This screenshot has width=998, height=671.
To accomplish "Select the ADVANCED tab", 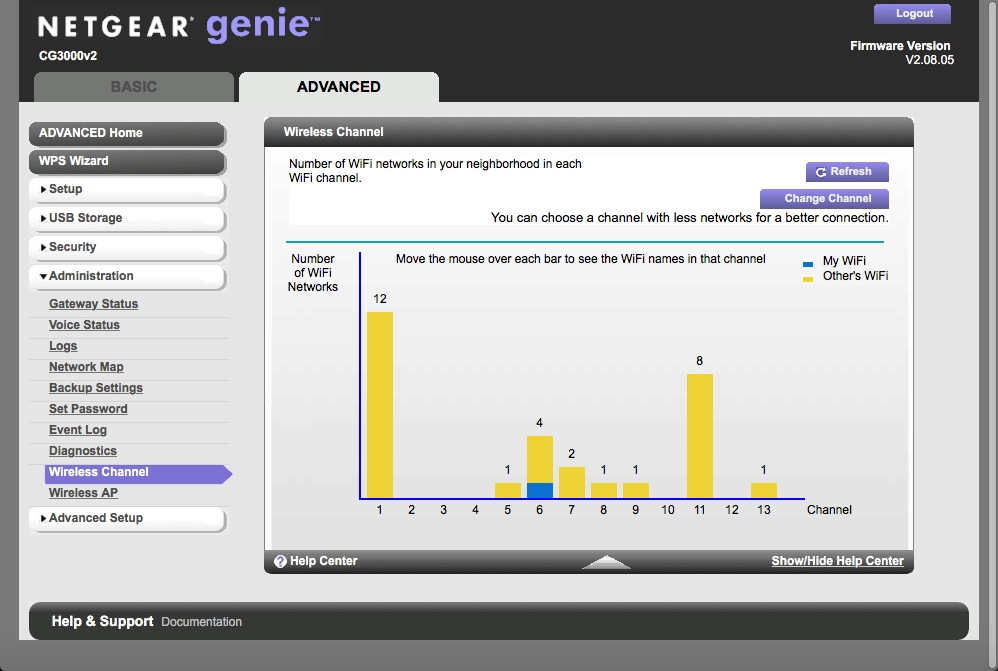I will click(x=338, y=87).
